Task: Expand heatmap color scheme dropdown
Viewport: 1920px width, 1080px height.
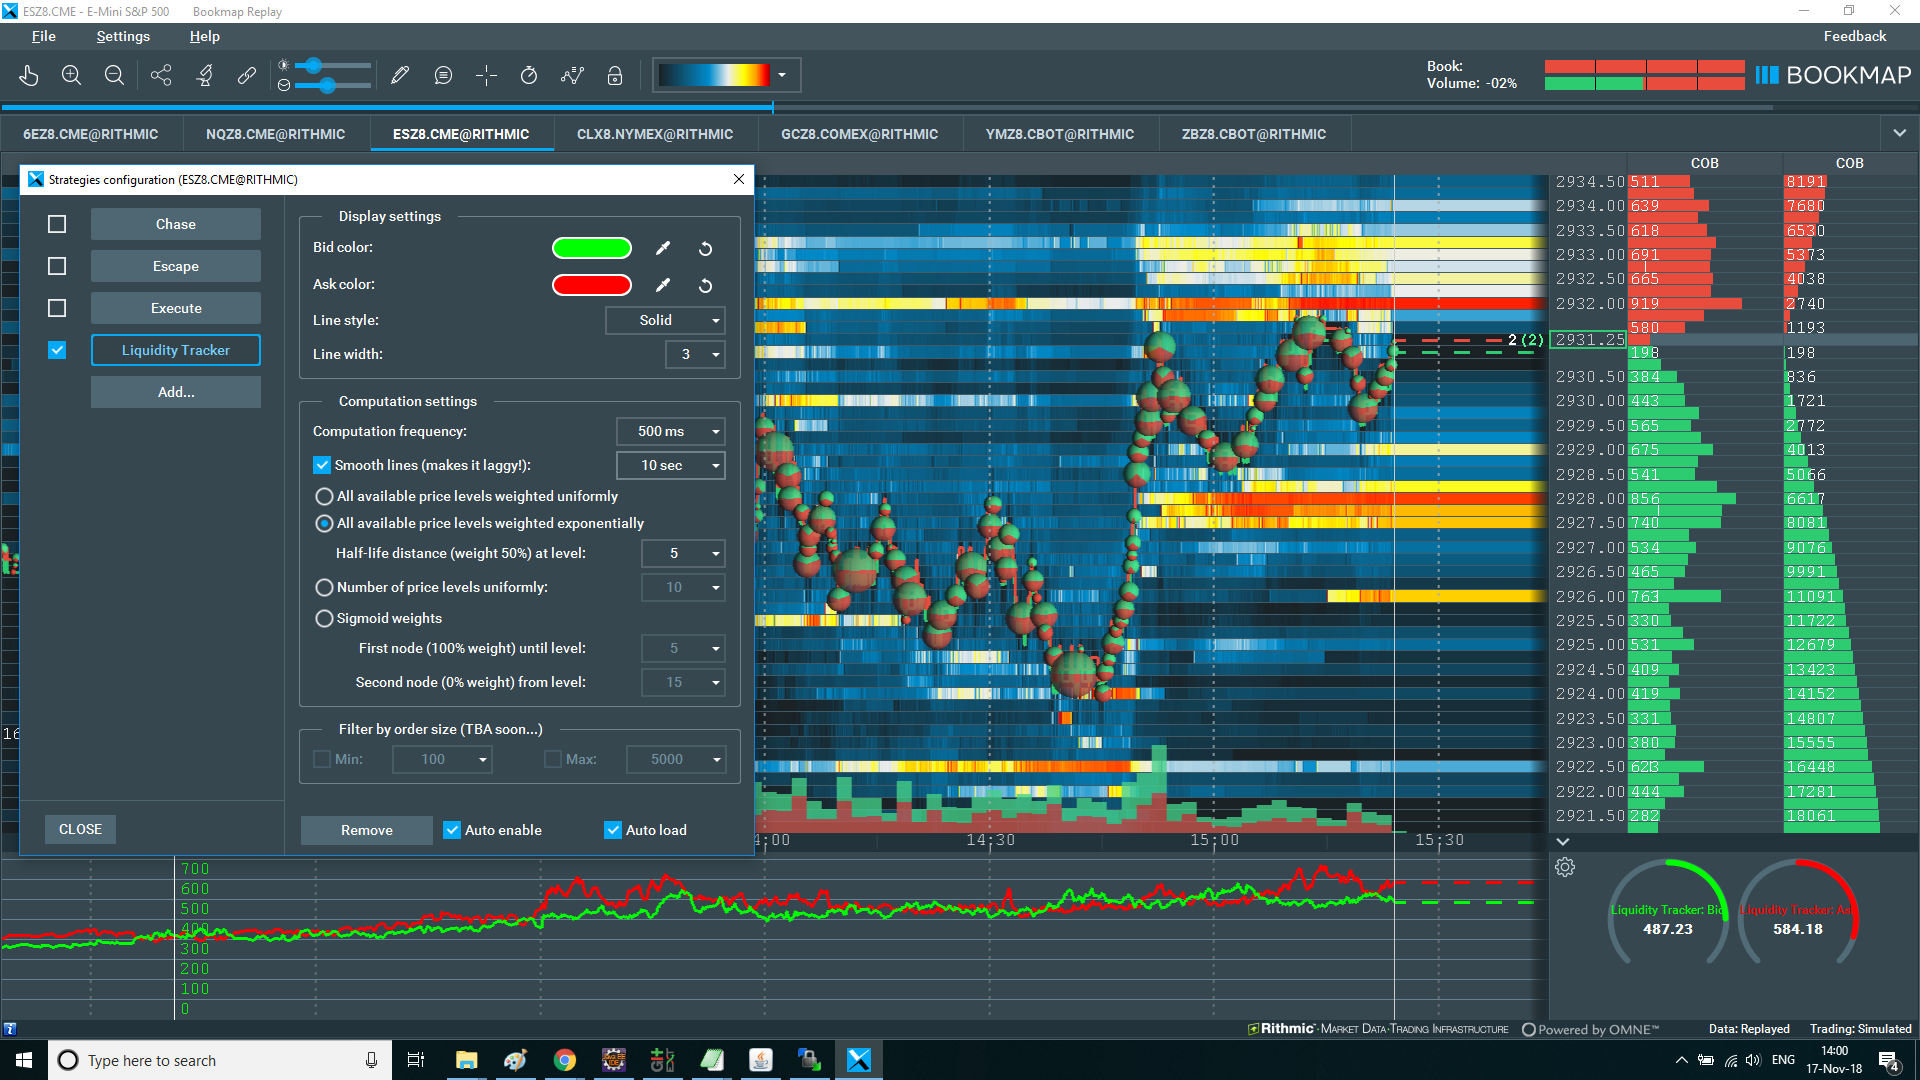Action: (782, 76)
